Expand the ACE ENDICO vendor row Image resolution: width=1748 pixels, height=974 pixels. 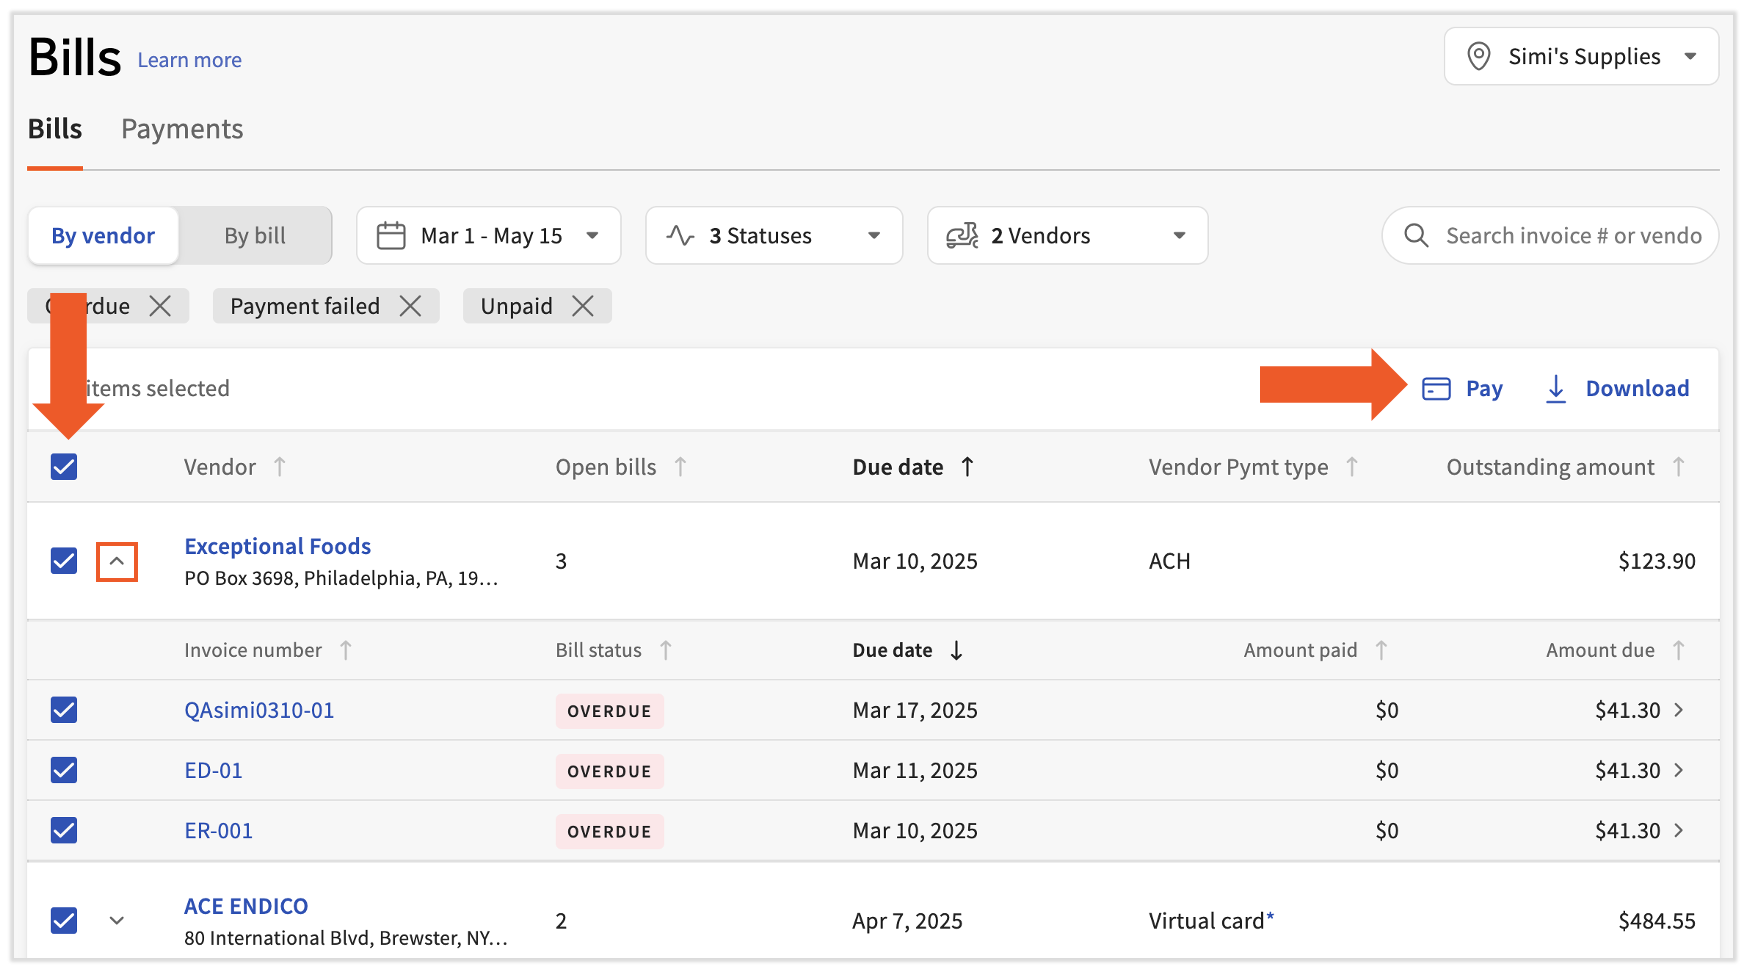pyautogui.click(x=117, y=921)
